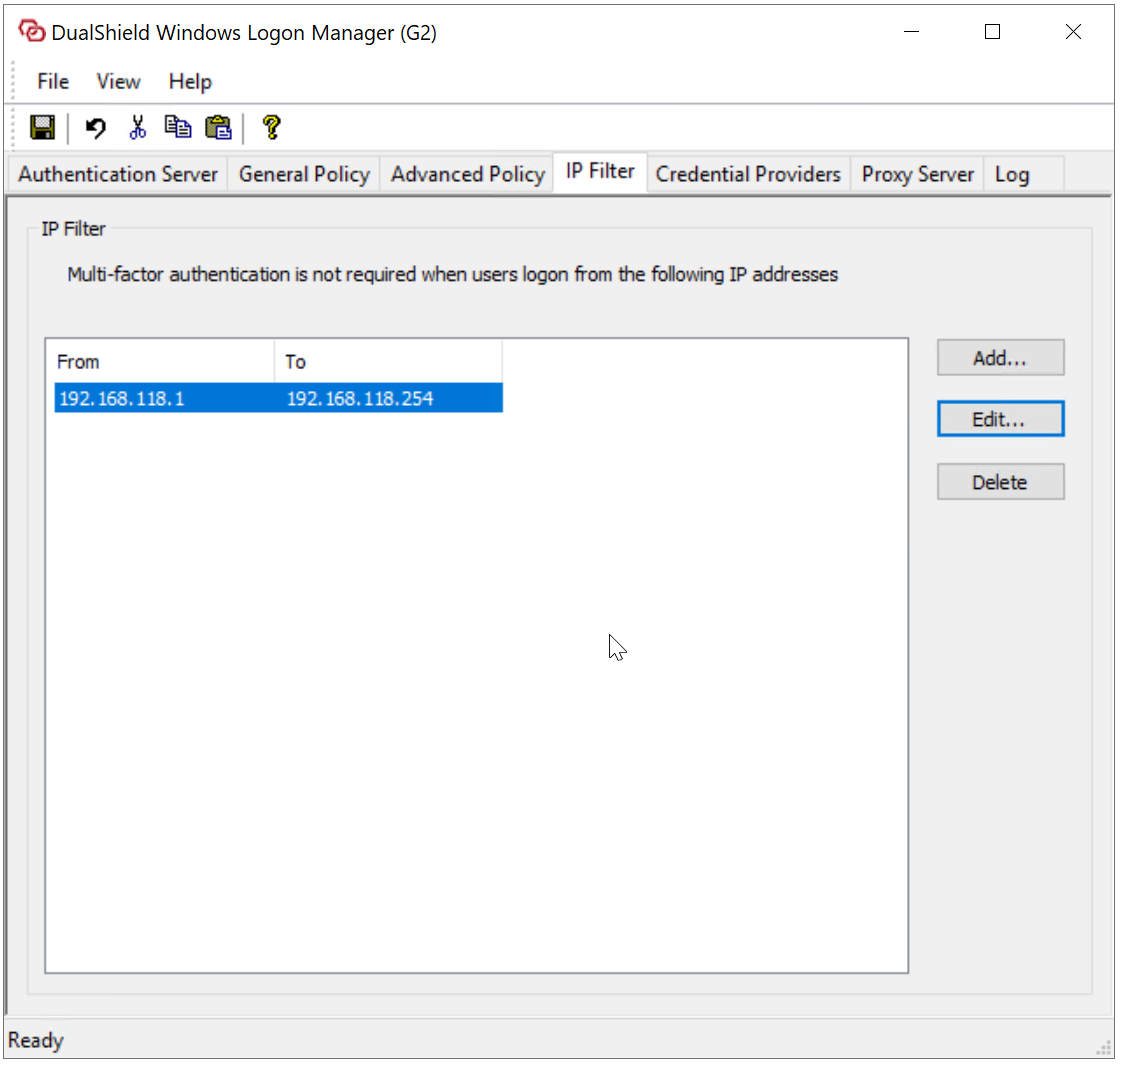This screenshot has height=1065, width=1124.
Task: Click the Save floppy disk icon
Action: 42,128
